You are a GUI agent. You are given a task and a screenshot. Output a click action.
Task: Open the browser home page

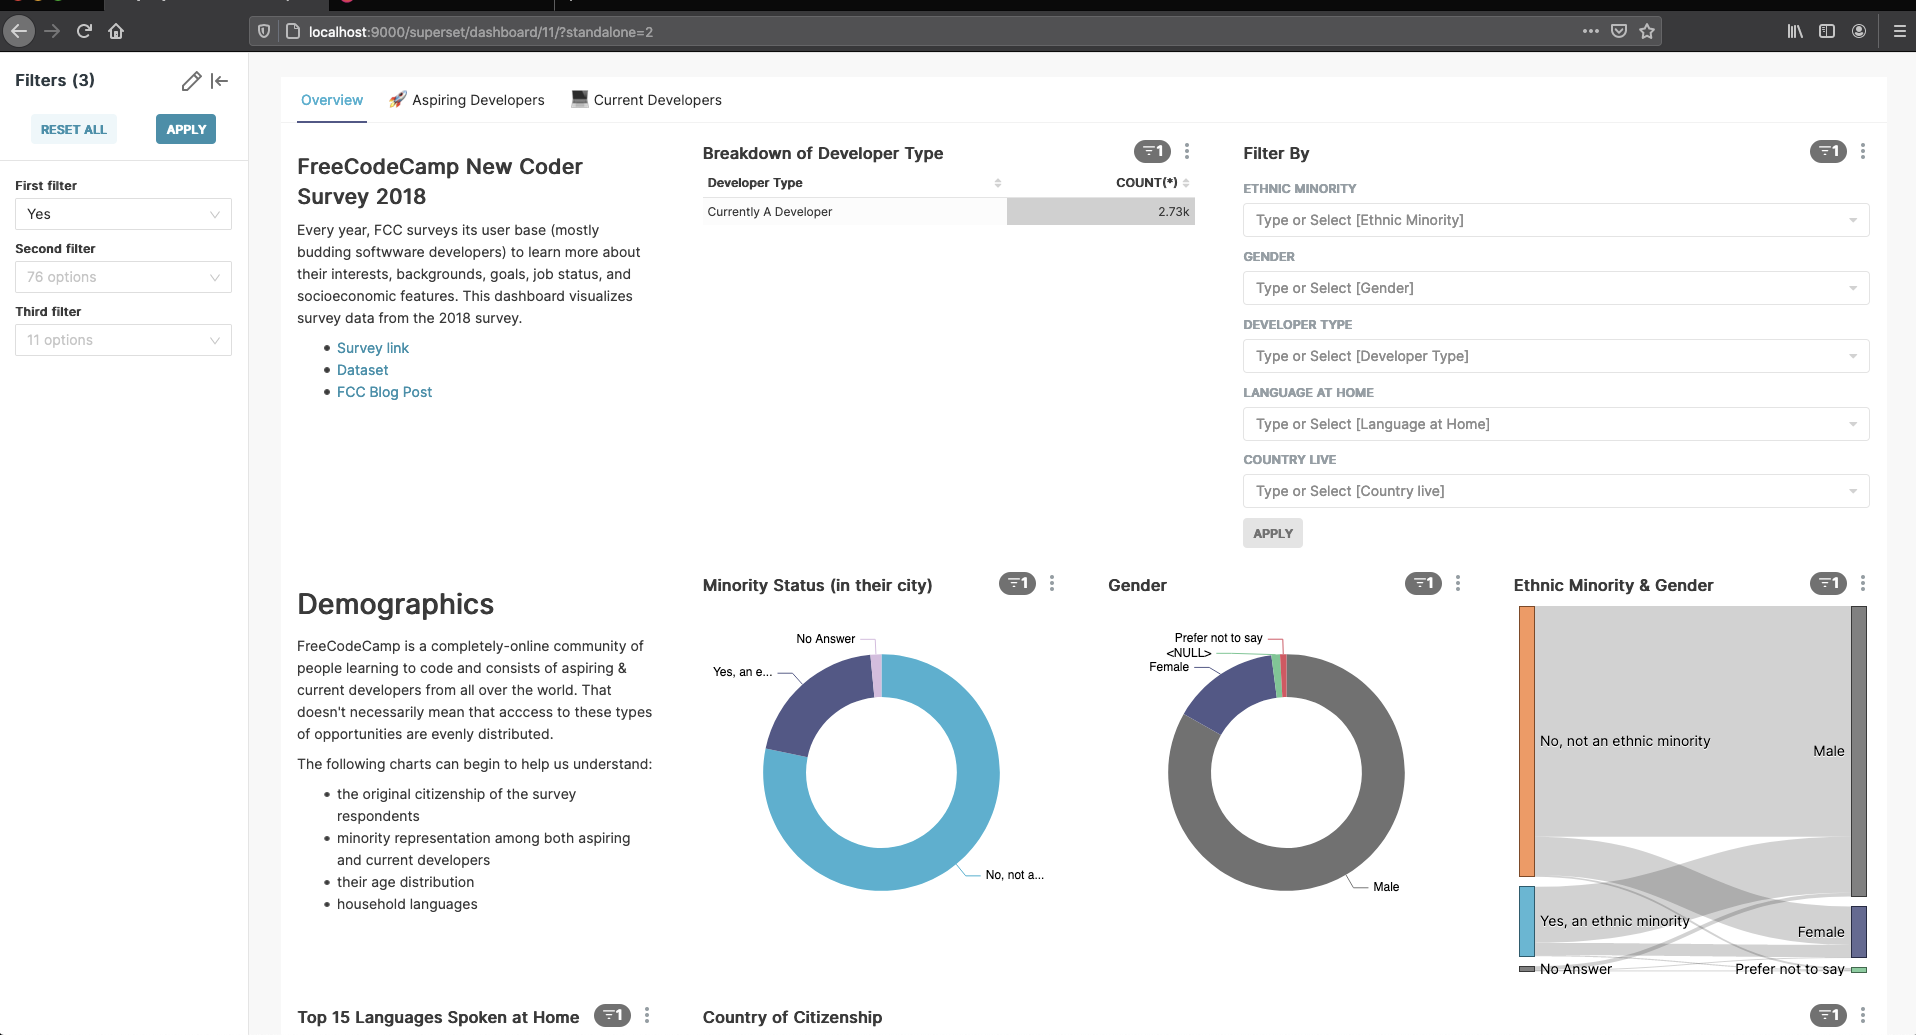pos(116,31)
